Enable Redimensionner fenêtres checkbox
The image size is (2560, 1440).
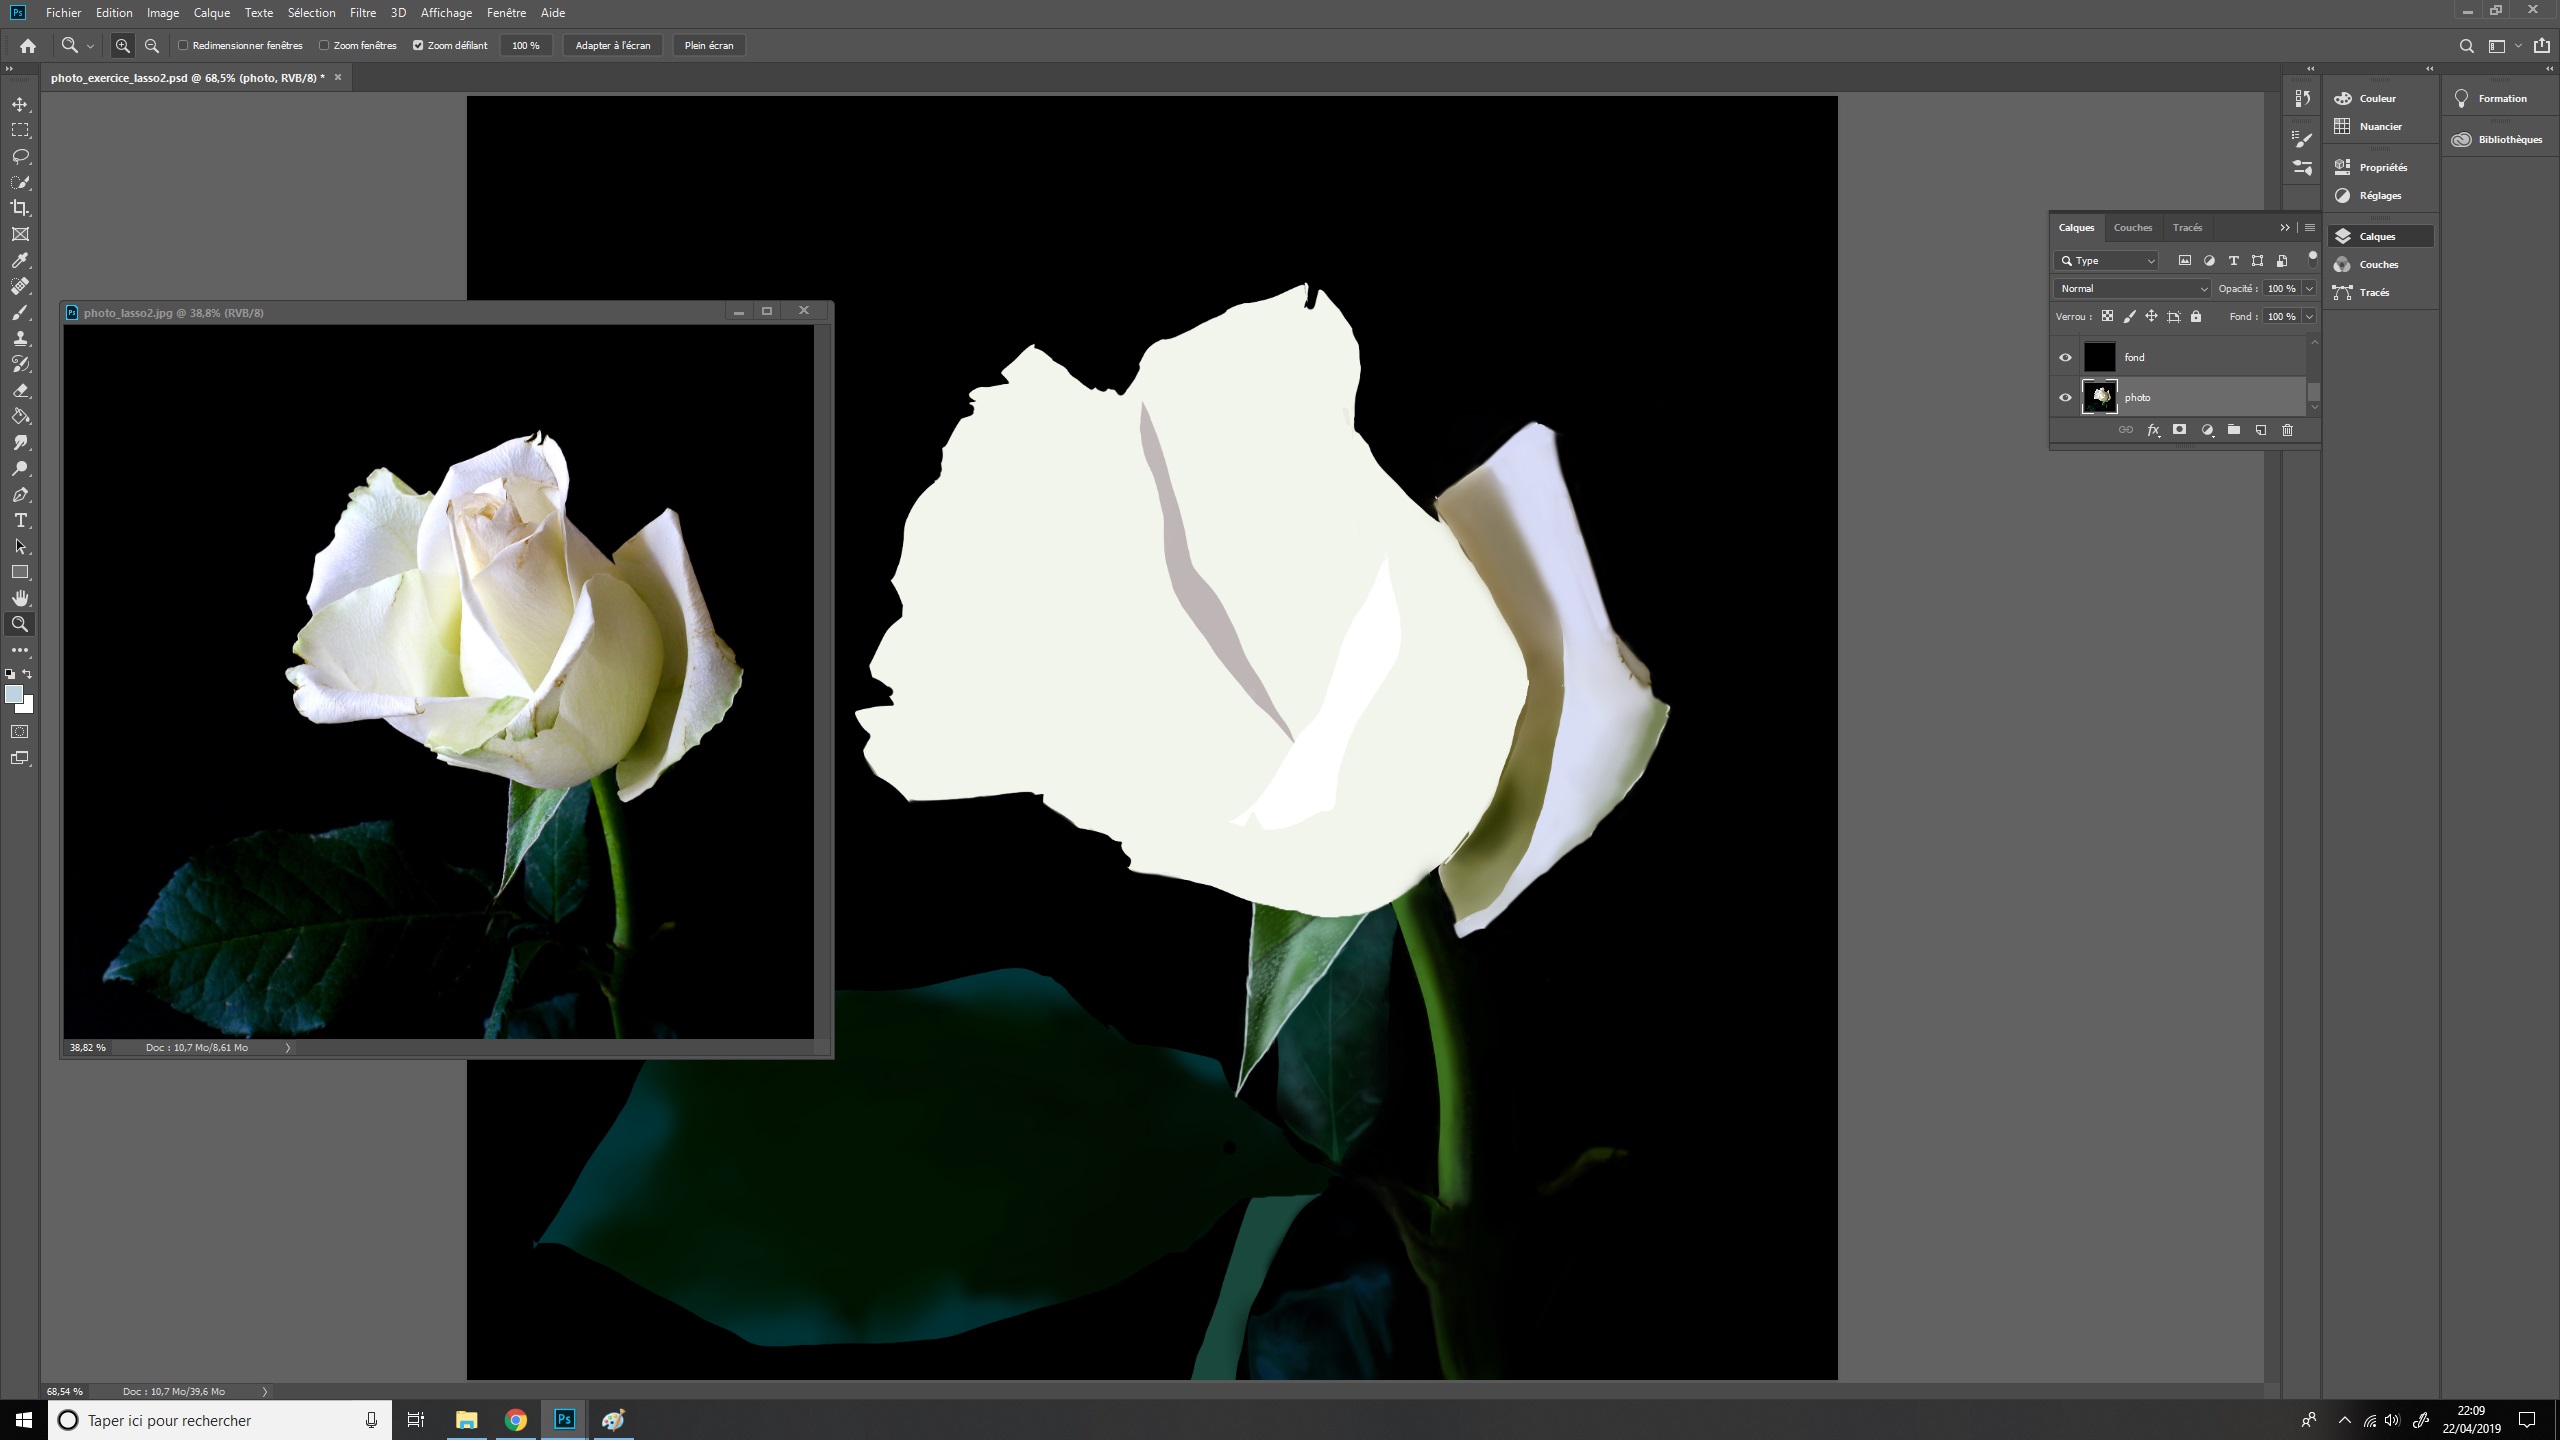[x=183, y=45]
